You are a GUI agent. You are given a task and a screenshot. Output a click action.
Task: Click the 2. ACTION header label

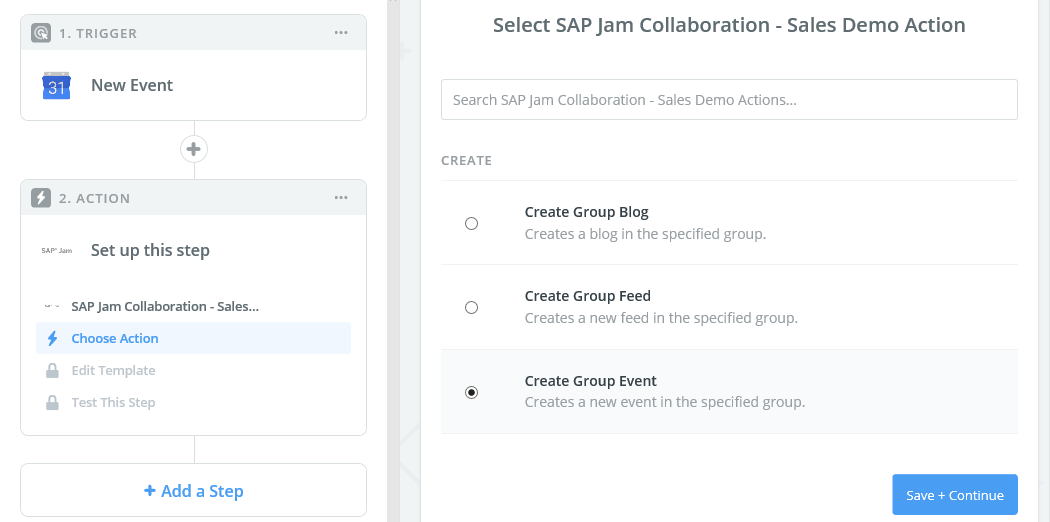tap(94, 199)
